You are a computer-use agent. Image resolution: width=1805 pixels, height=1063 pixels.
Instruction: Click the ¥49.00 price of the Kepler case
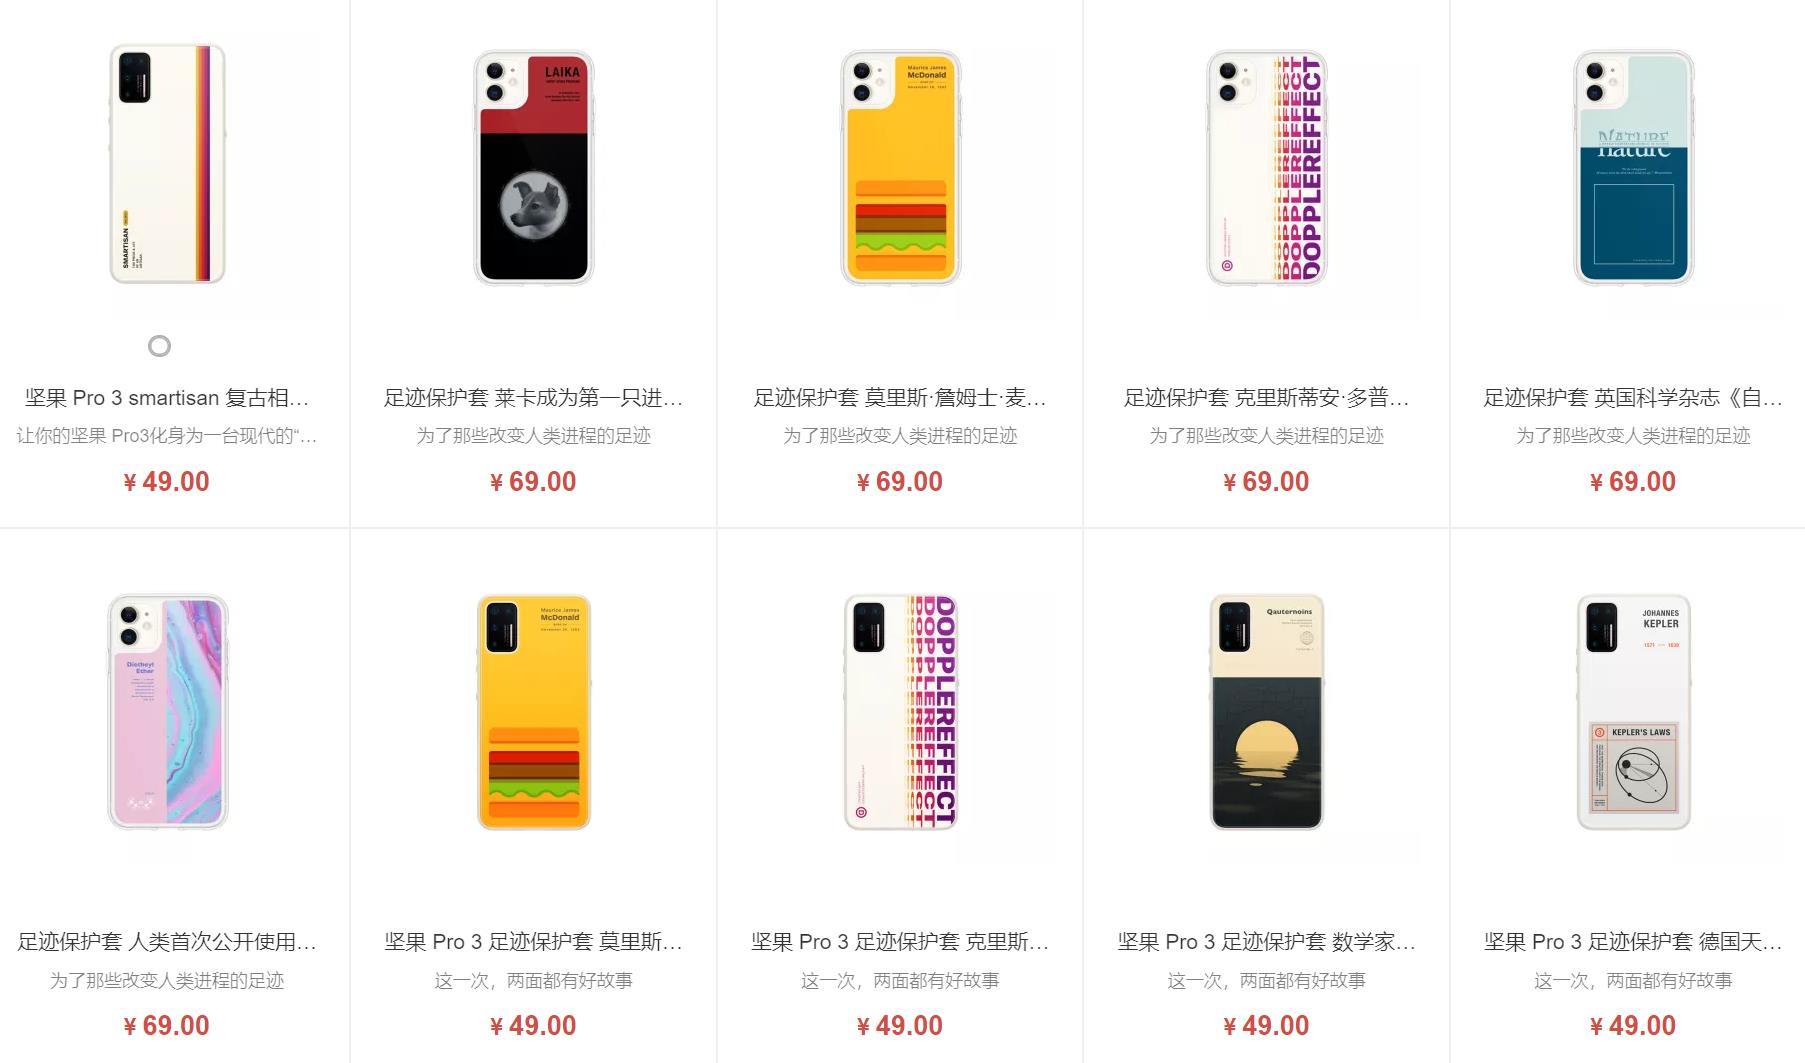[1633, 1026]
